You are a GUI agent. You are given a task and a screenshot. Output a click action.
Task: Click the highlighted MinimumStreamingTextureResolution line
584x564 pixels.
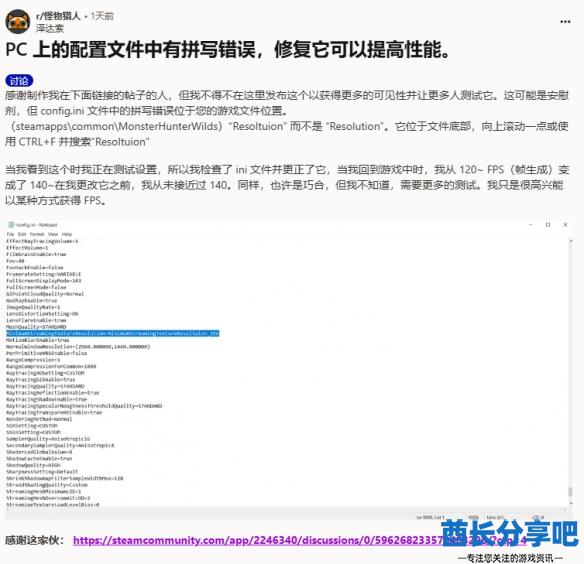pyautogui.click(x=112, y=333)
